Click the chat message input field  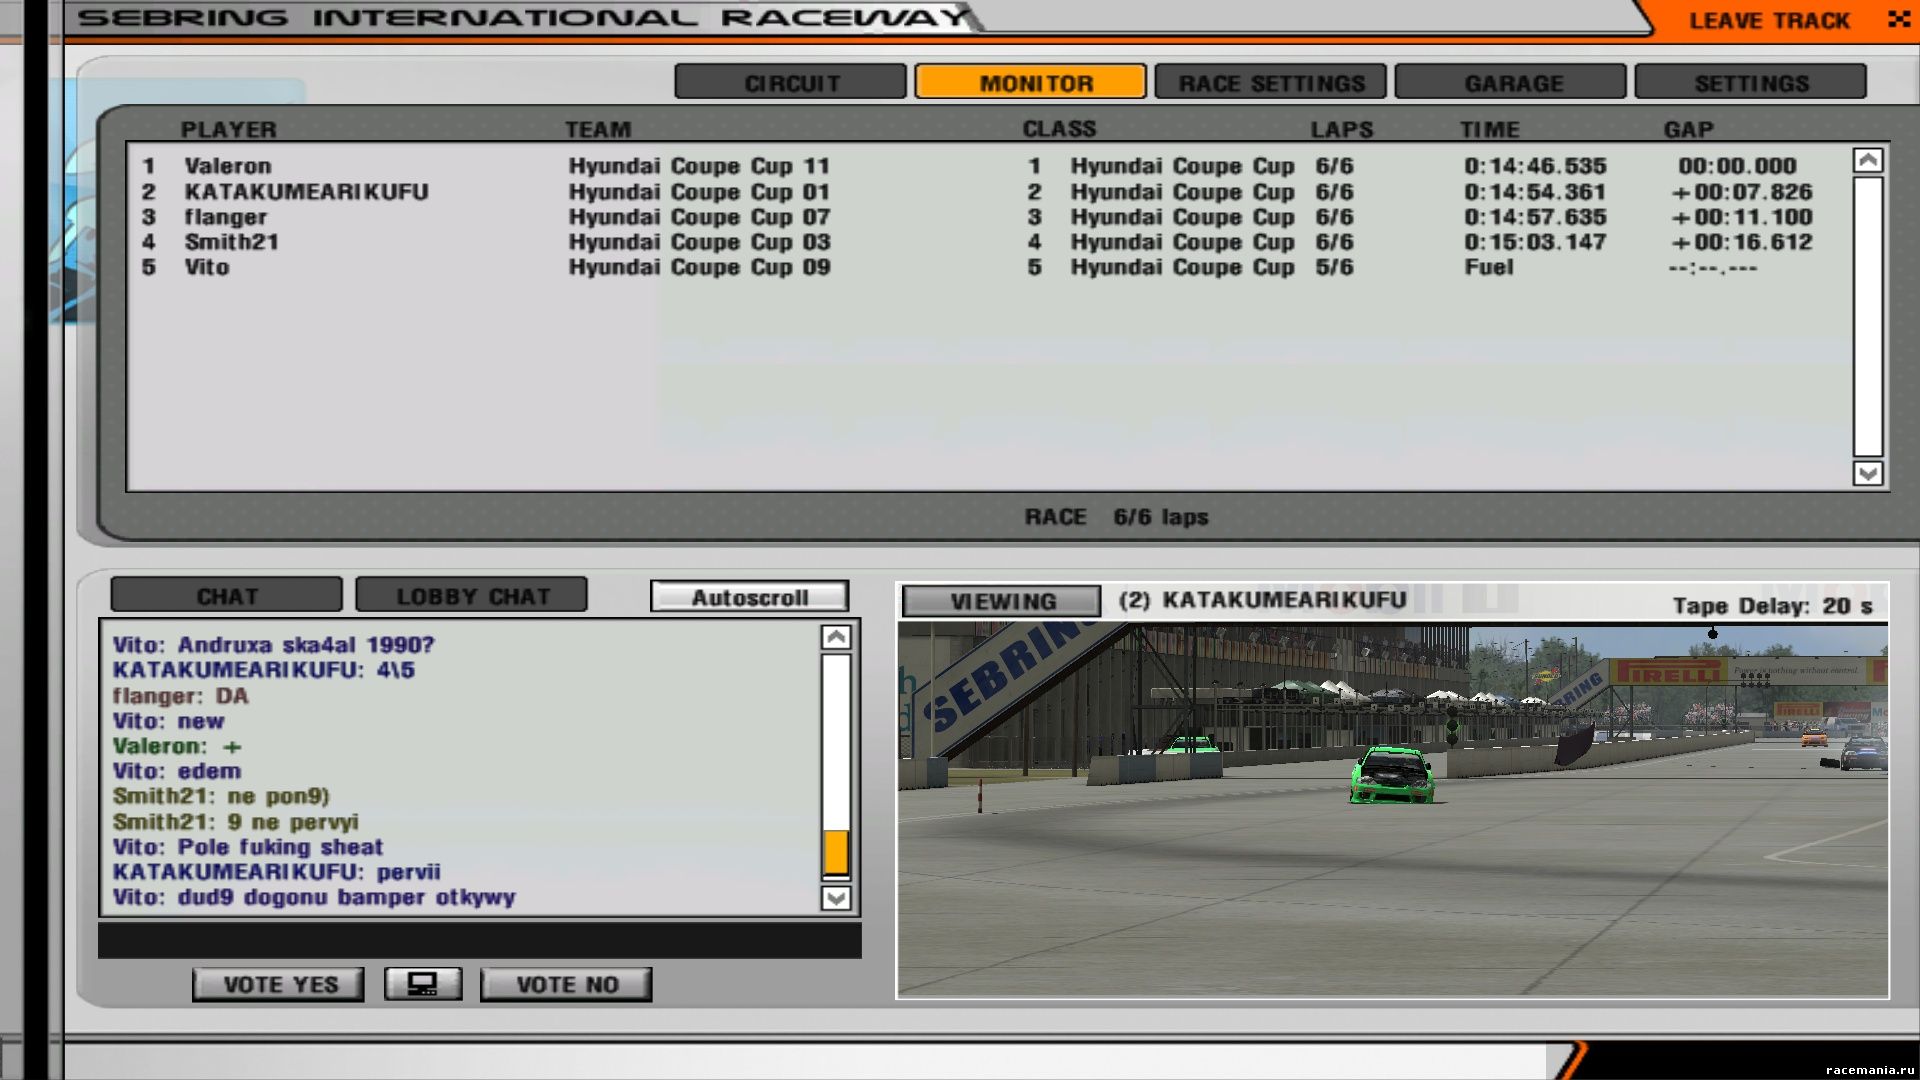pyautogui.click(x=480, y=940)
